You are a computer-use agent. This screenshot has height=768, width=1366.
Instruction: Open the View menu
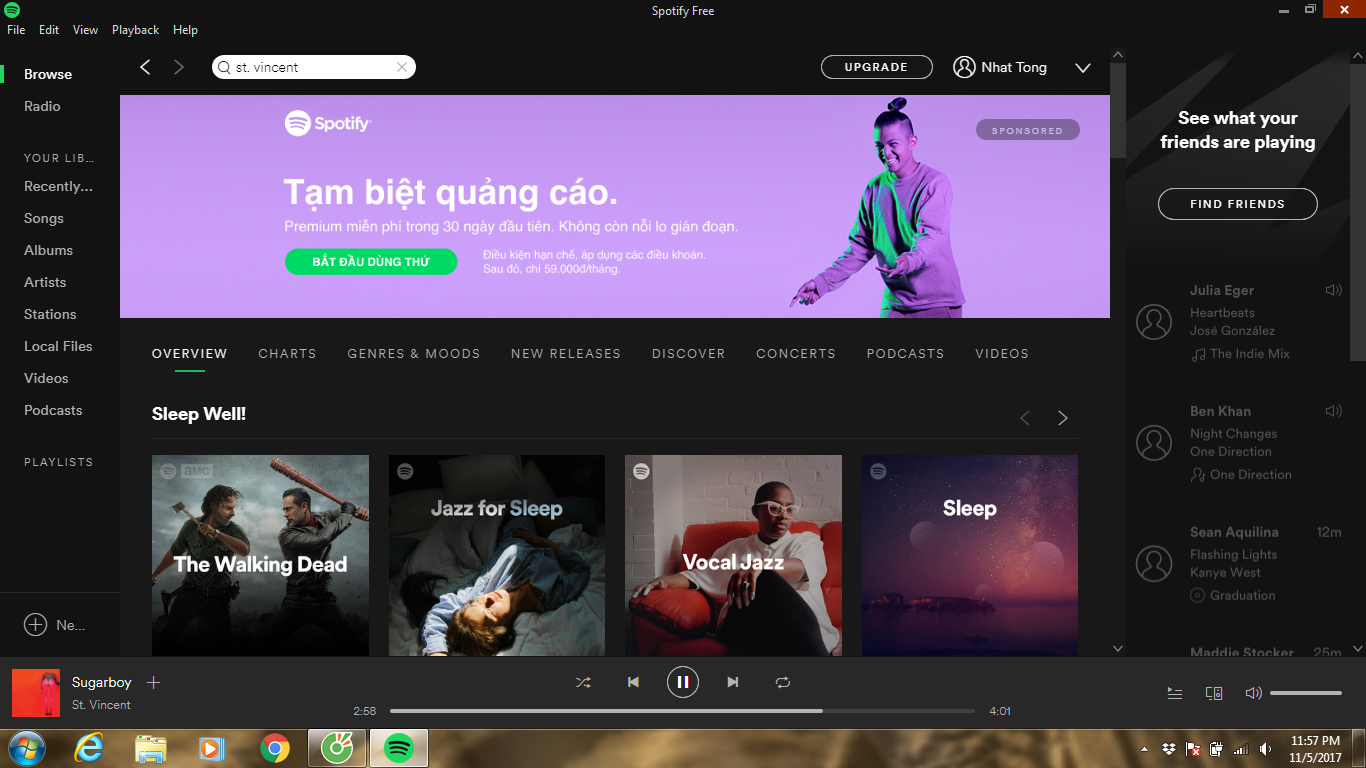click(x=85, y=30)
